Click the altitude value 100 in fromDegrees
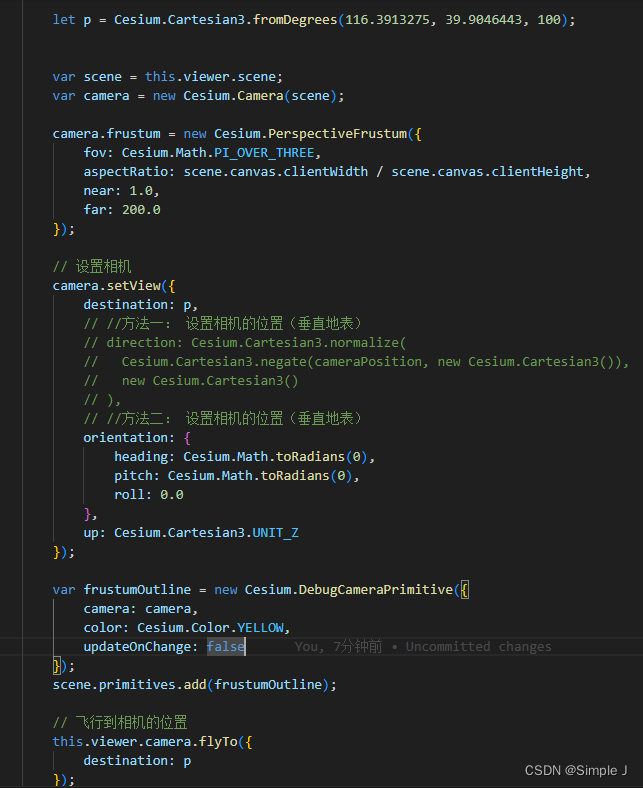 tap(549, 20)
